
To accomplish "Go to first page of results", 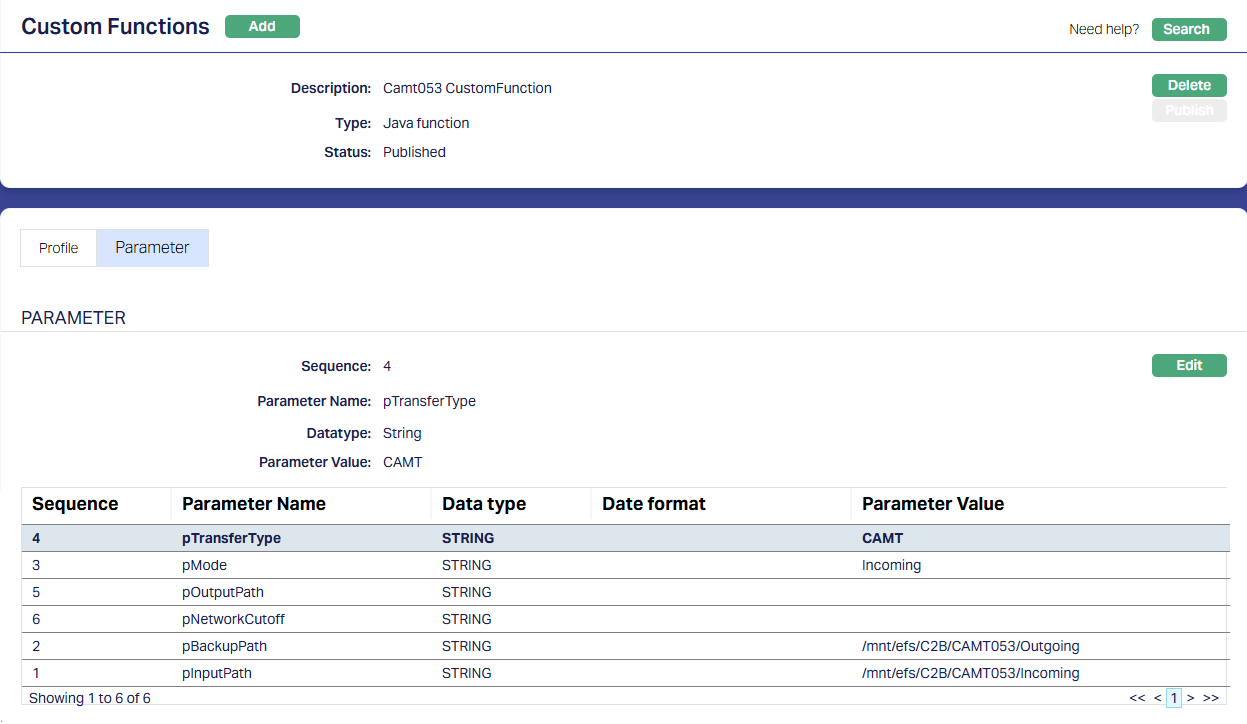I will pos(1137,698).
